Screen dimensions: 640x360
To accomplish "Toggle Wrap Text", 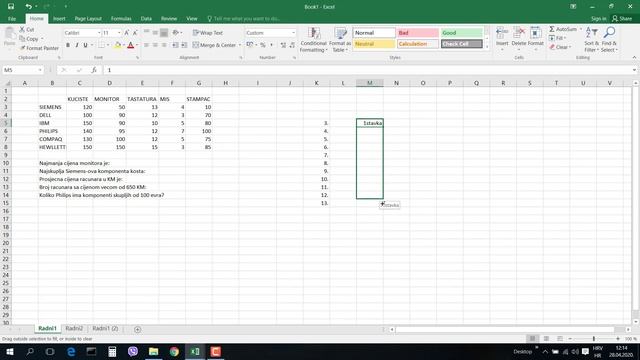I will [208, 33].
